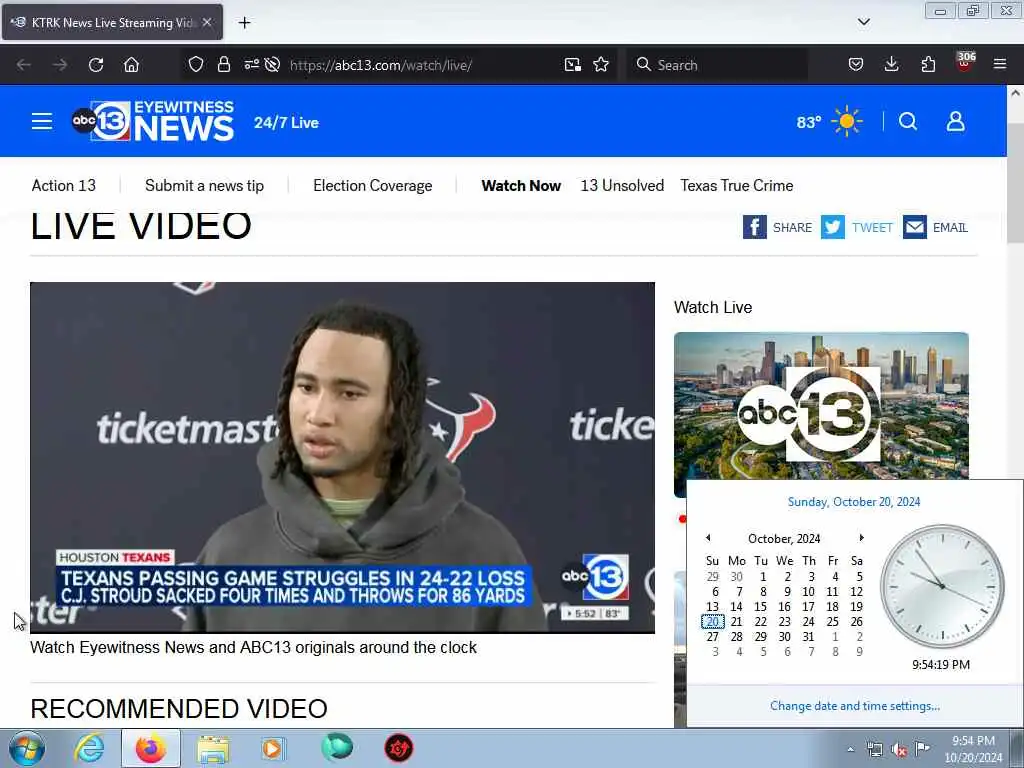The width and height of the screenshot is (1024, 768).
Task: Open the 24/7 Live link
Action: tap(286, 123)
